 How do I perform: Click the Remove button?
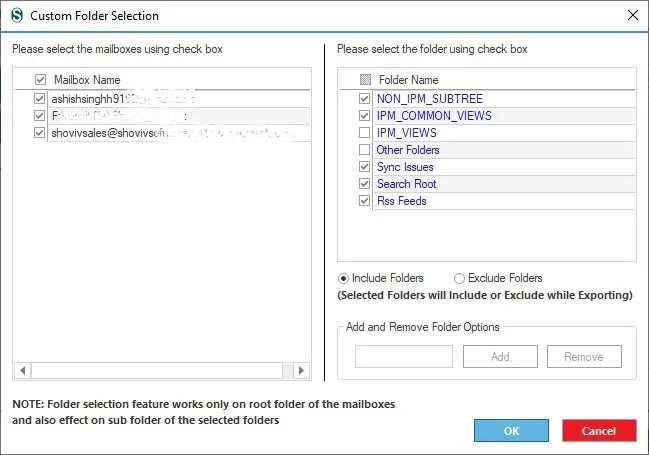[584, 356]
